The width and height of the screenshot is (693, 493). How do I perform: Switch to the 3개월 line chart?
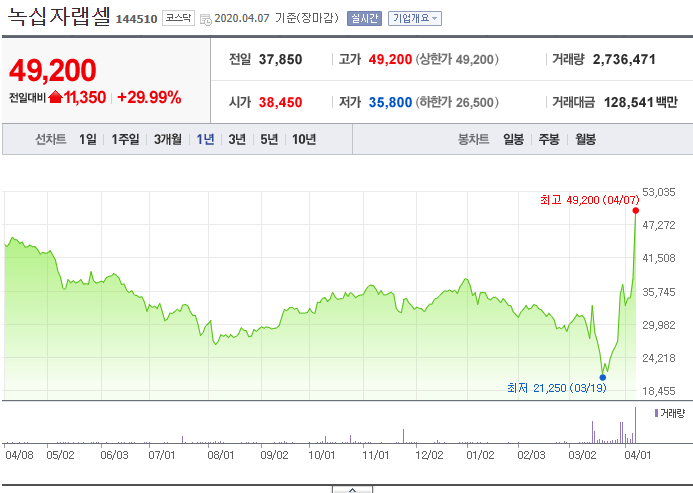point(168,140)
